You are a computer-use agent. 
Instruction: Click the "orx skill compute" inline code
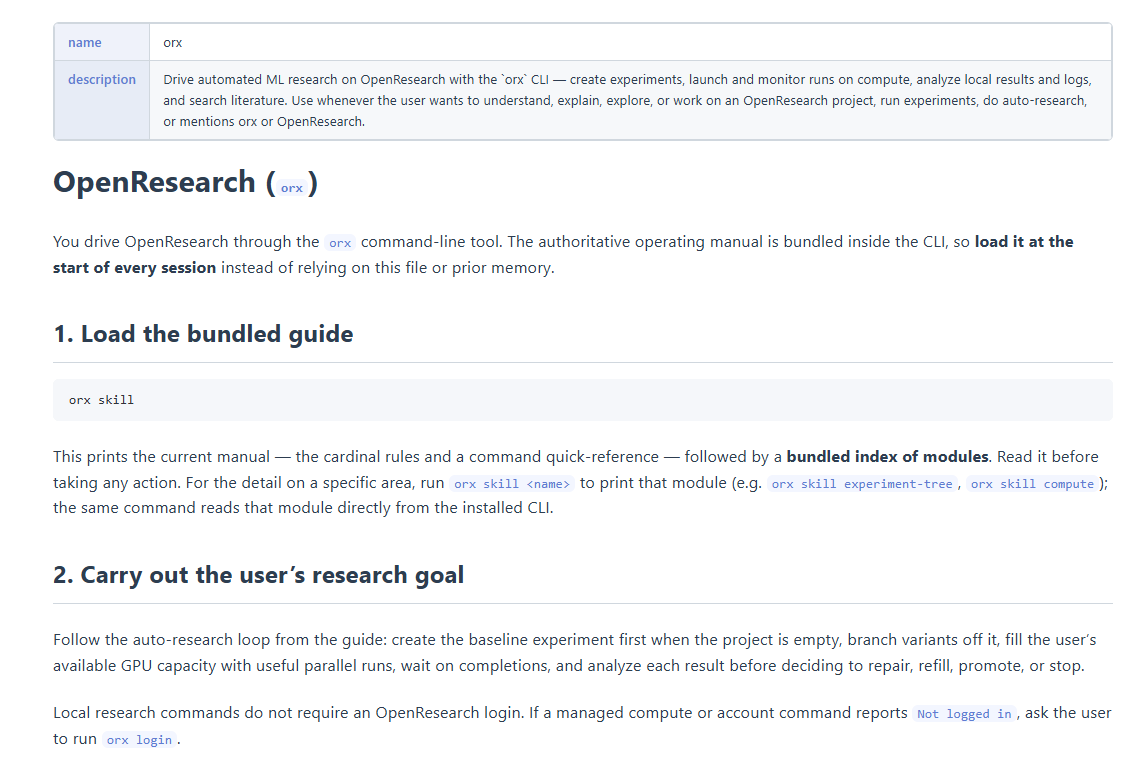click(1033, 484)
